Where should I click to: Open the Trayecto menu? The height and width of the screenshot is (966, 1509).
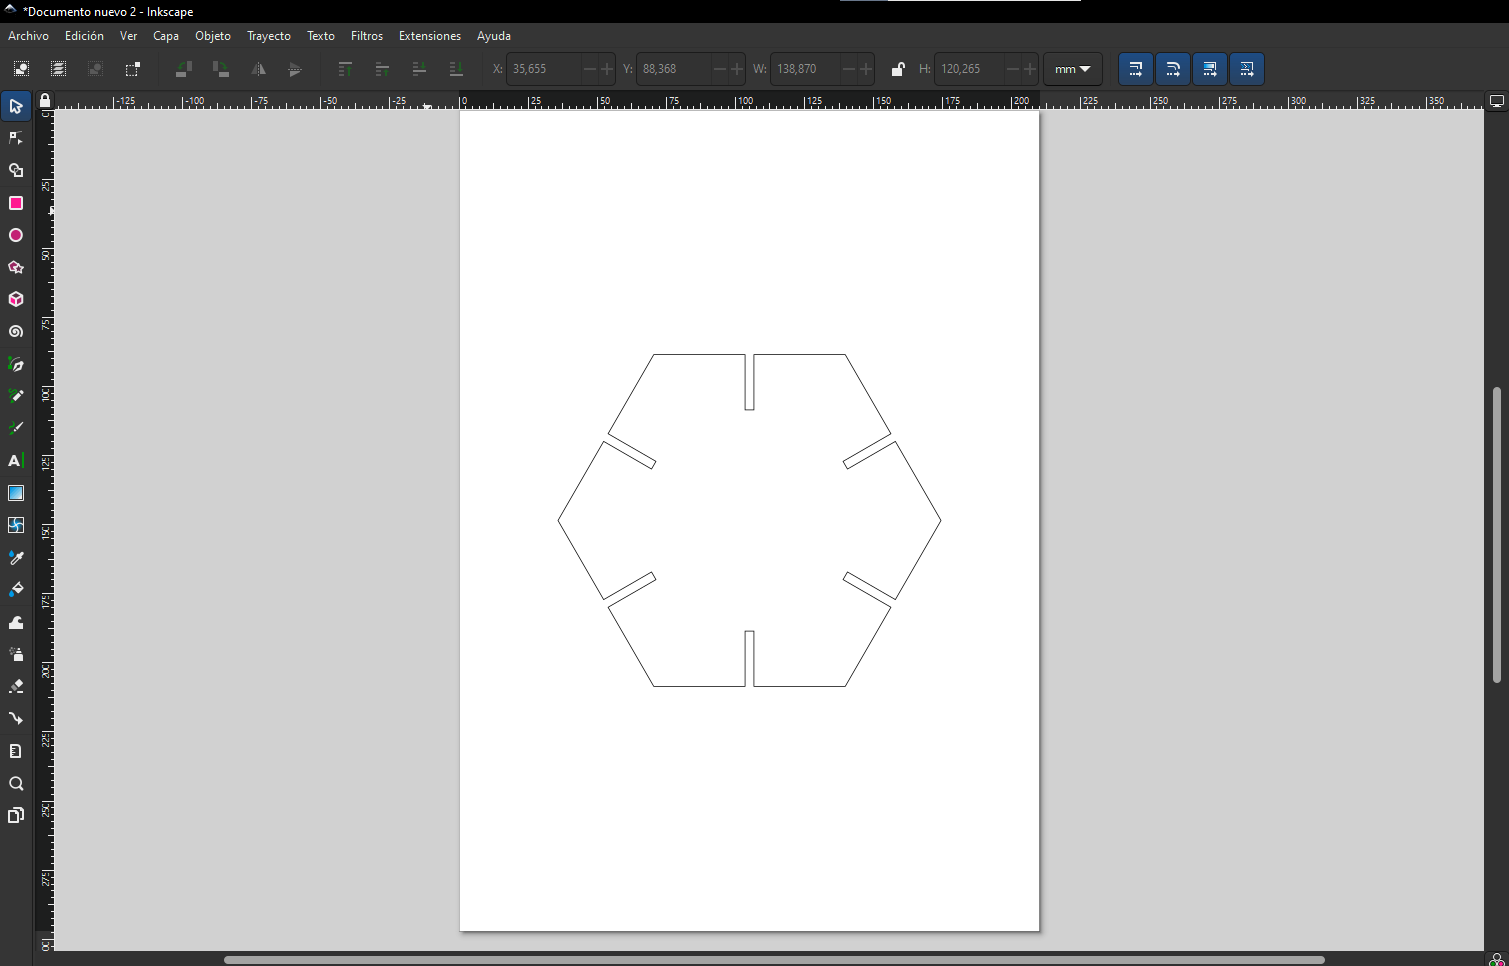pos(269,36)
